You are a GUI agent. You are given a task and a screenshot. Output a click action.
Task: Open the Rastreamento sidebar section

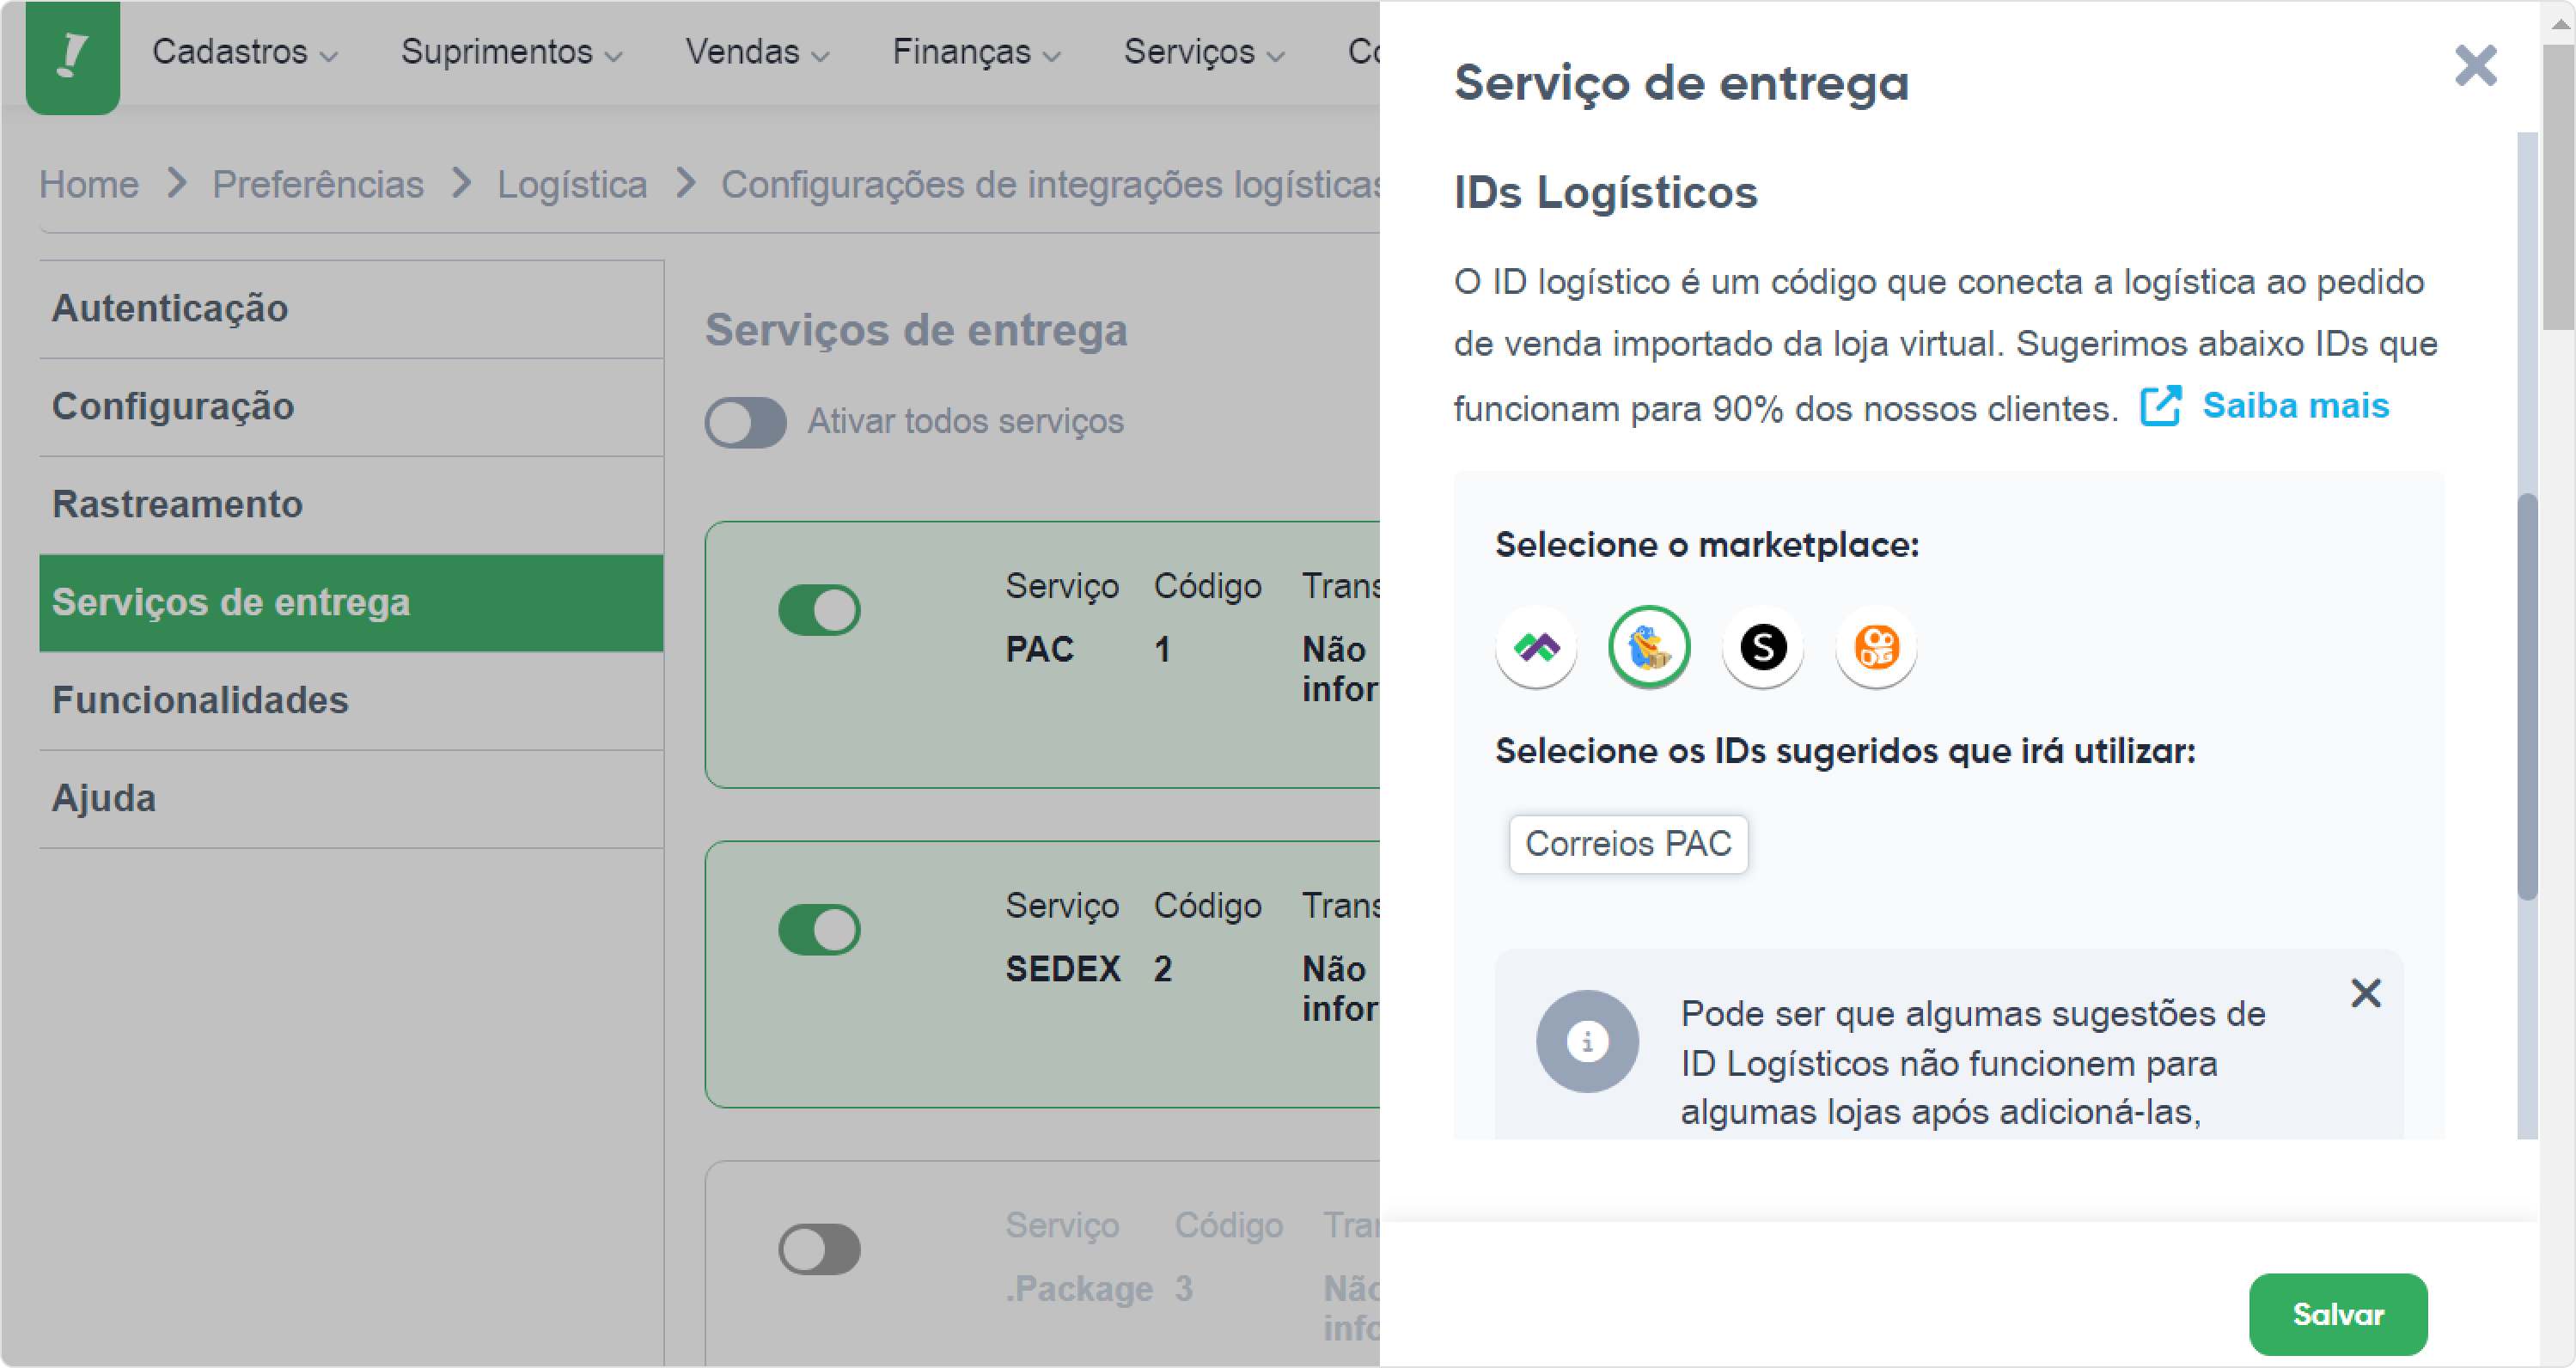click(351, 505)
